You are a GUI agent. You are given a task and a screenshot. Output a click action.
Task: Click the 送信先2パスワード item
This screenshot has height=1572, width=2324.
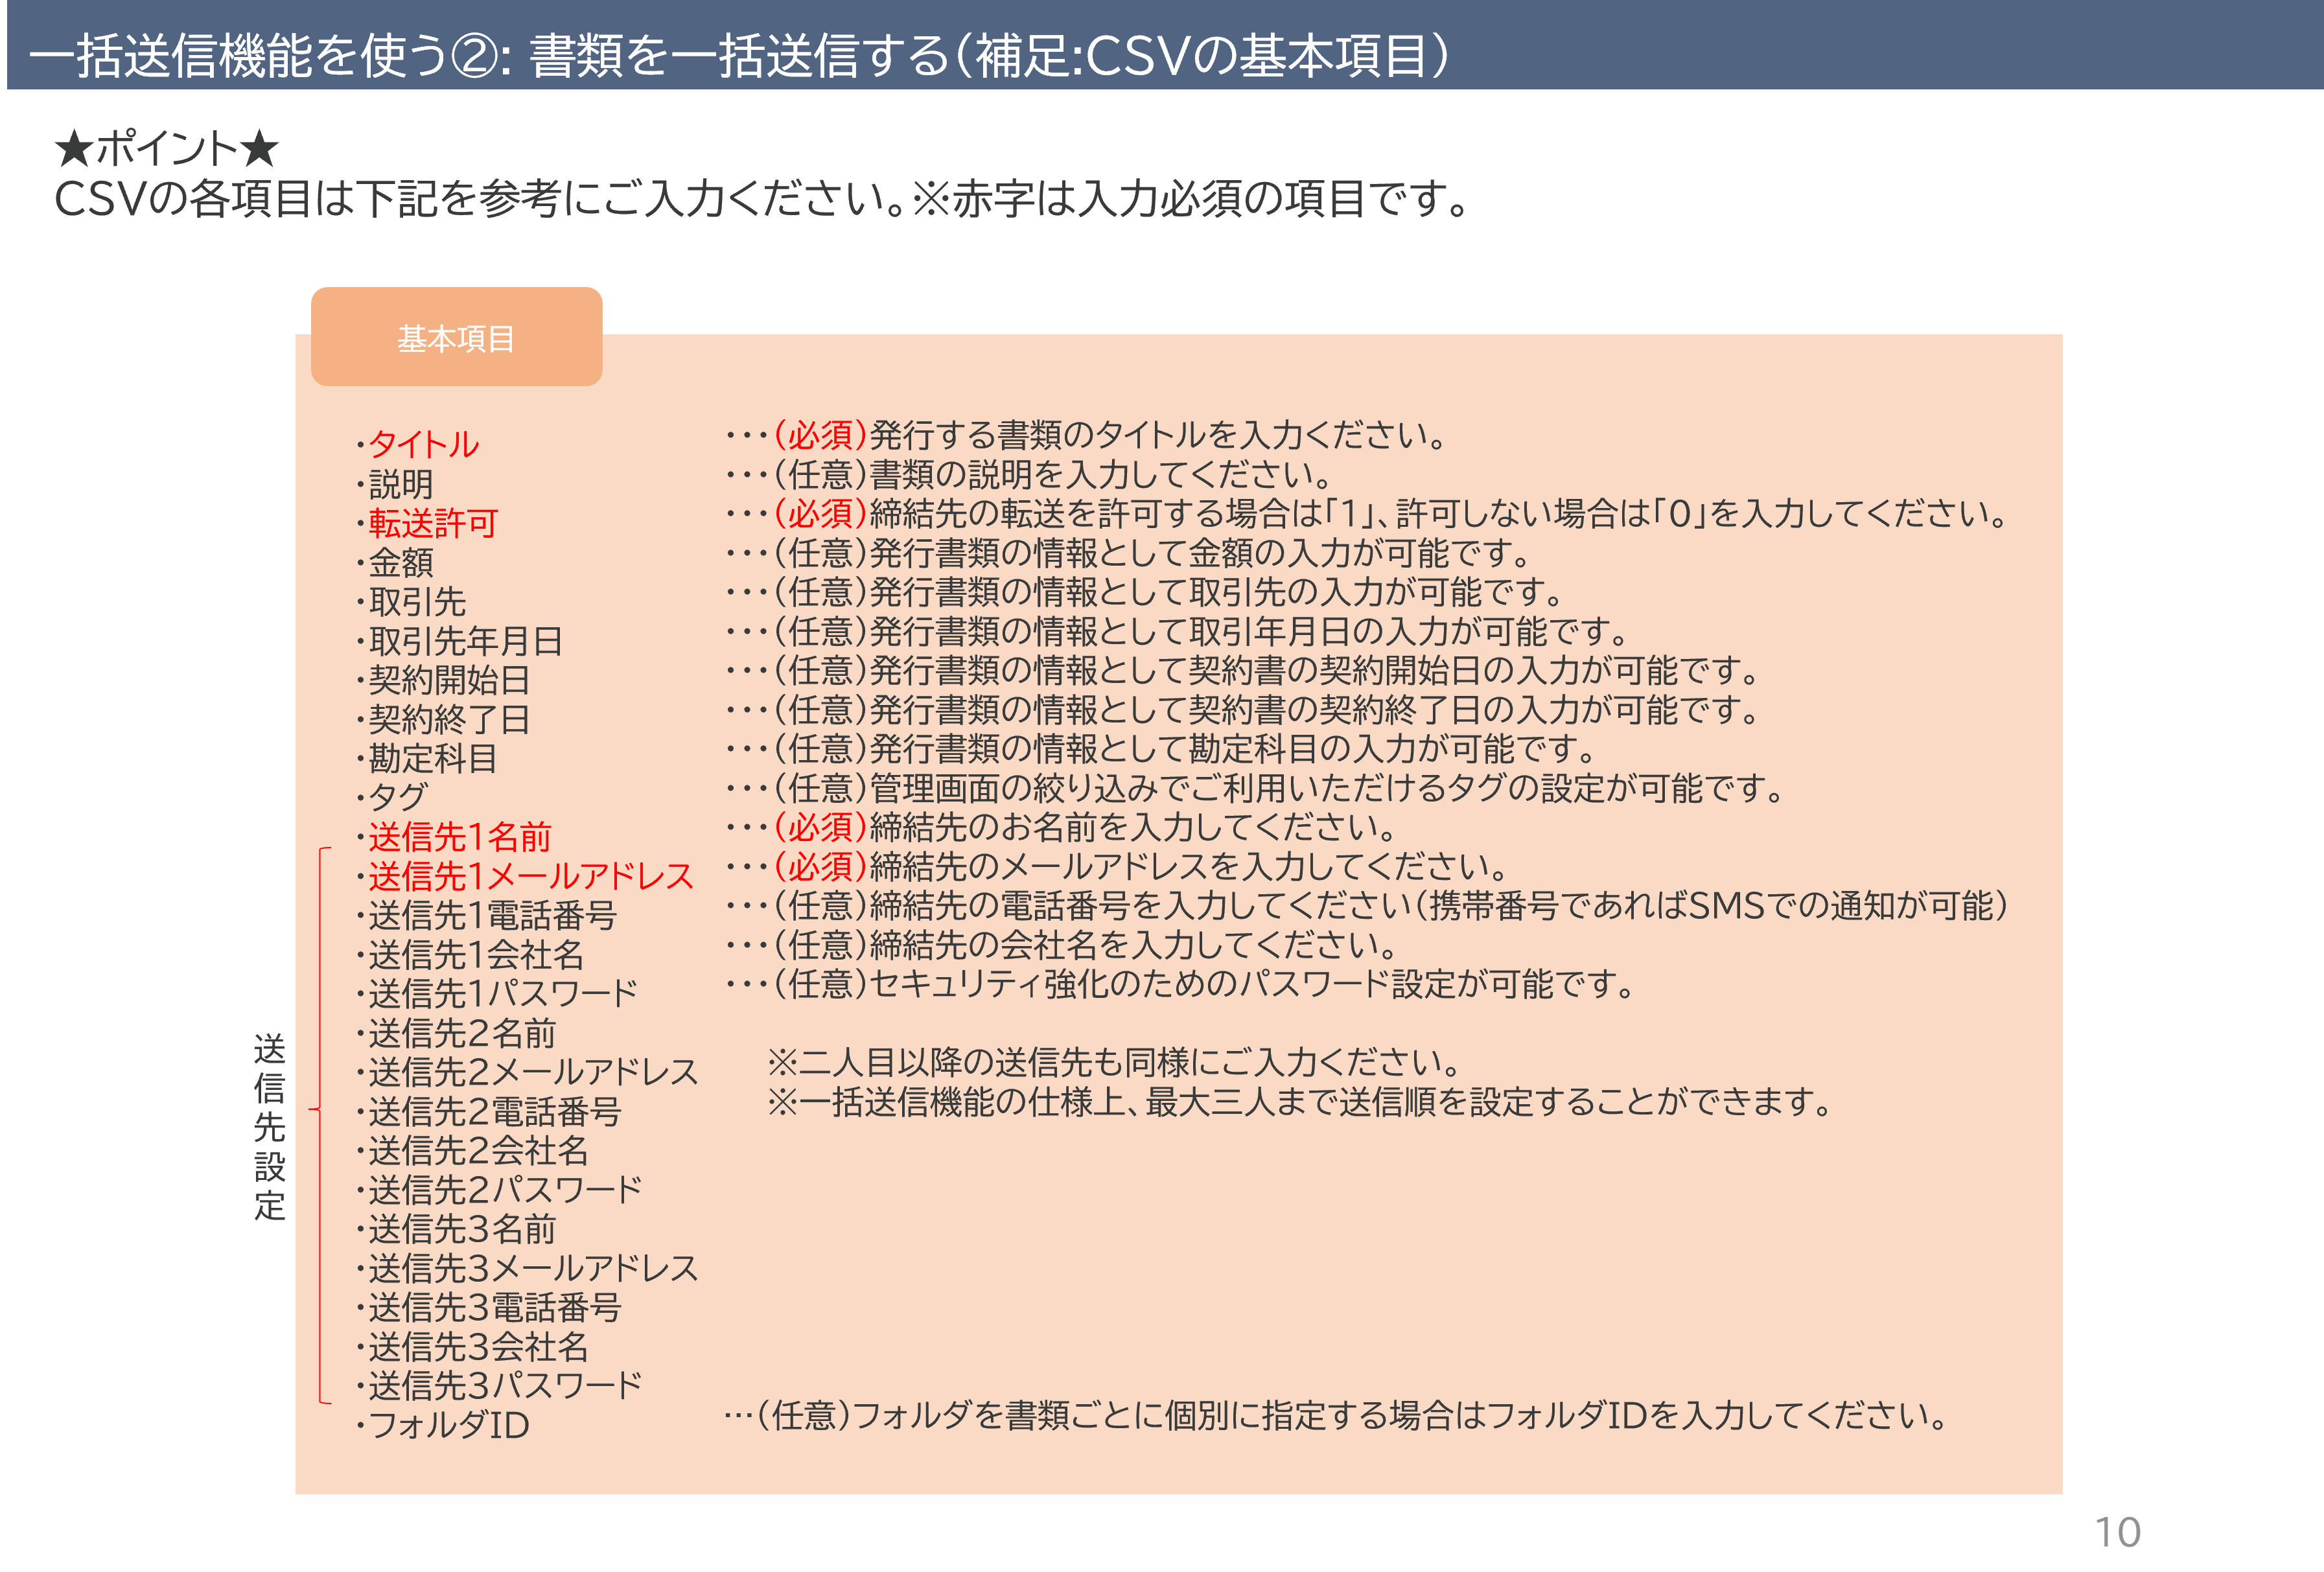point(504,1190)
